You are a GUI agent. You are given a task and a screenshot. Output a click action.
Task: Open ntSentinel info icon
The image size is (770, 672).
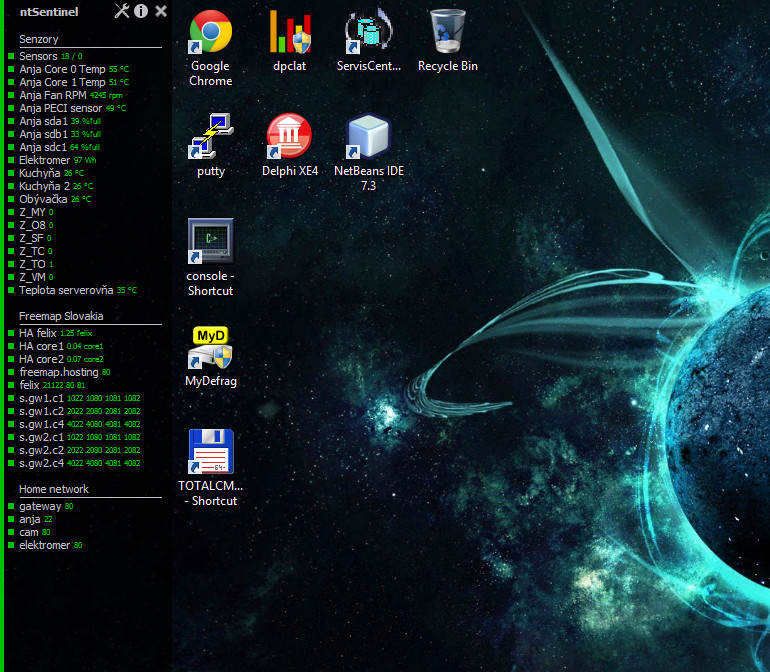click(141, 11)
